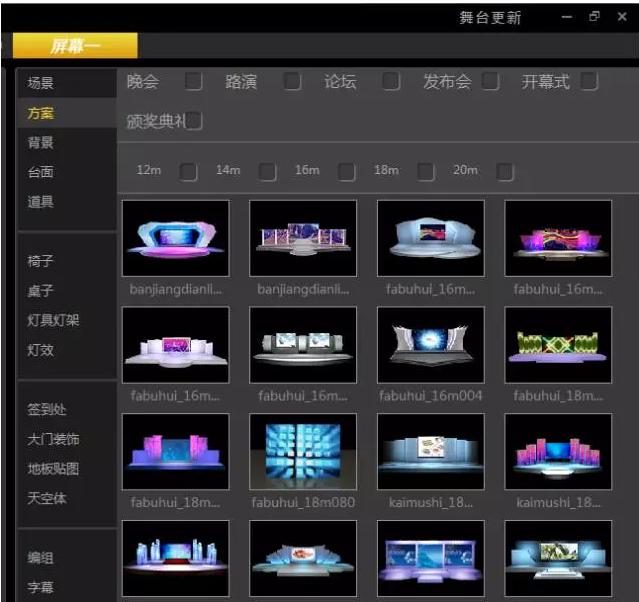639x602 pixels.
Task: Enable the 14m size filter checkbox
Action: pos(267,172)
